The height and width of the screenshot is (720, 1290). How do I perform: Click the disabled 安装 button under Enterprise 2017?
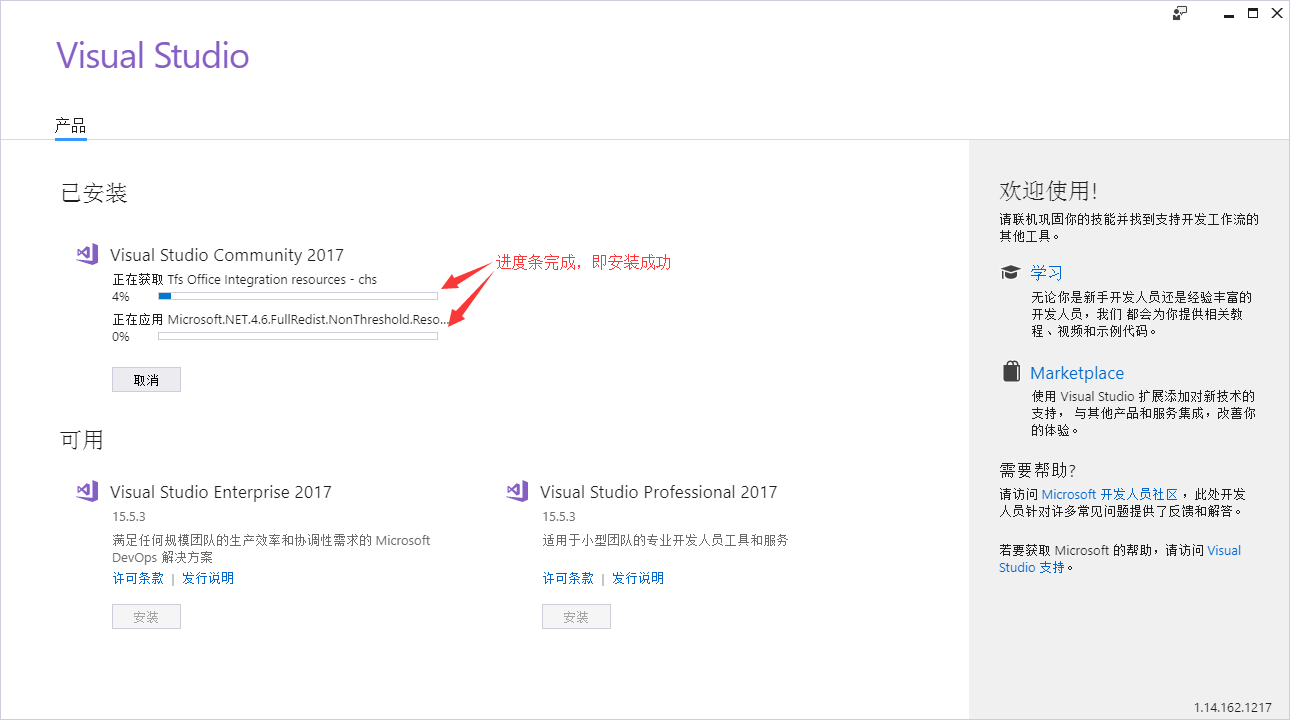coord(146,616)
